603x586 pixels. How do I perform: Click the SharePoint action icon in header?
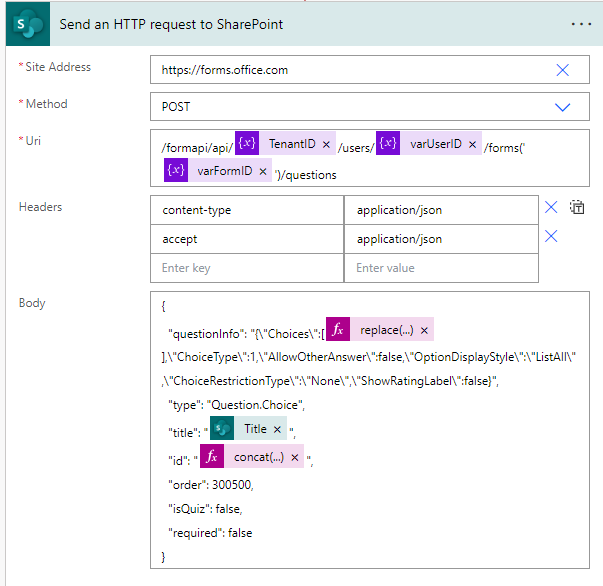click(x=28, y=24)
